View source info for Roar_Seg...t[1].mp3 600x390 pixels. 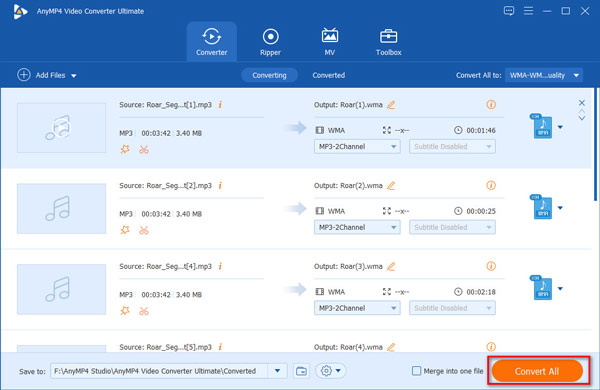(x=220, y=104)
